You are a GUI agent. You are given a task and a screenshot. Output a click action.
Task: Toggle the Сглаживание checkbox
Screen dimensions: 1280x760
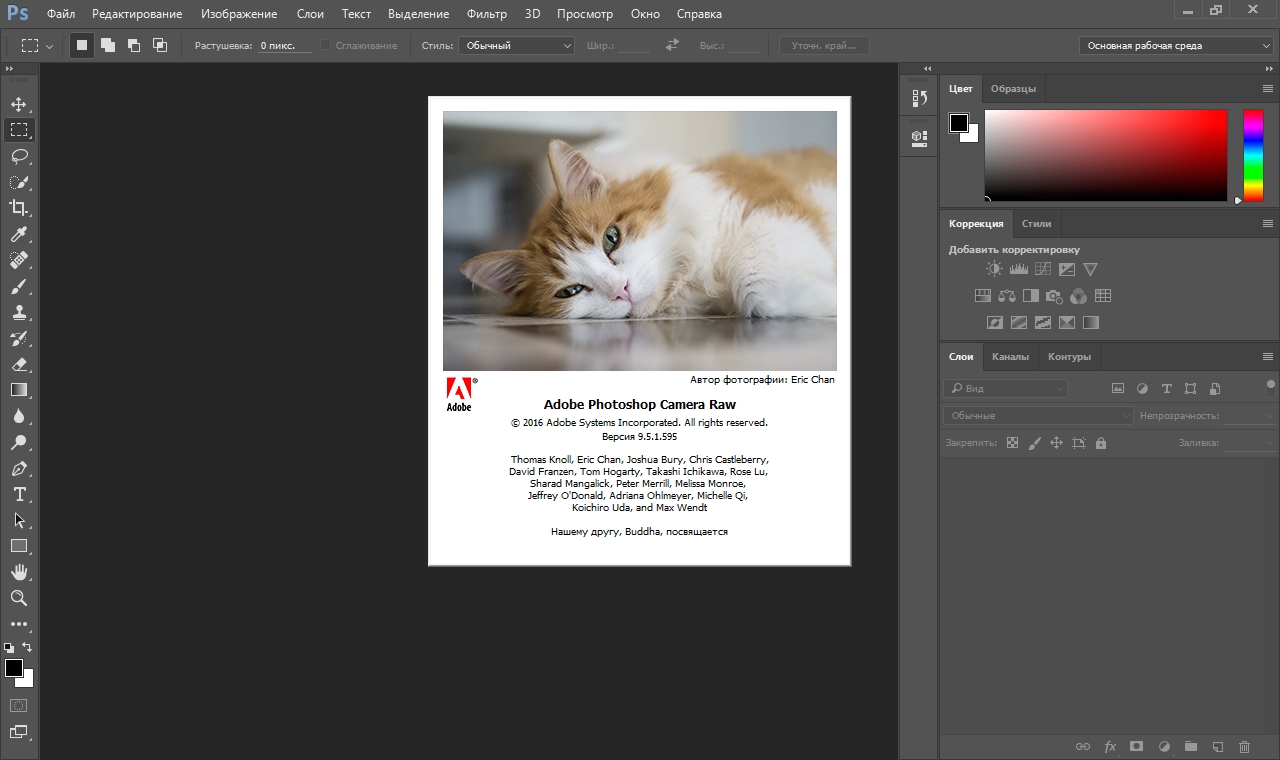[326, 46]
